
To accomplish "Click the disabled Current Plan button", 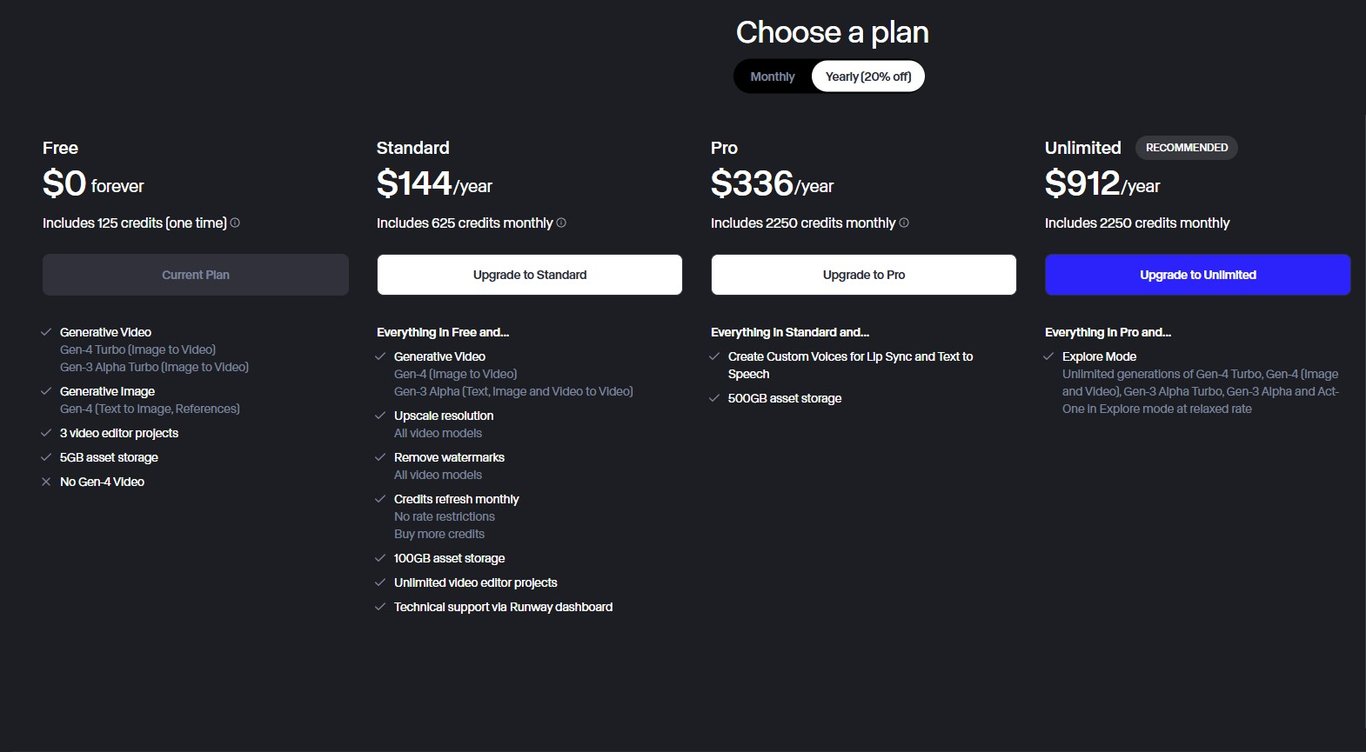I will tap(196, 275).
